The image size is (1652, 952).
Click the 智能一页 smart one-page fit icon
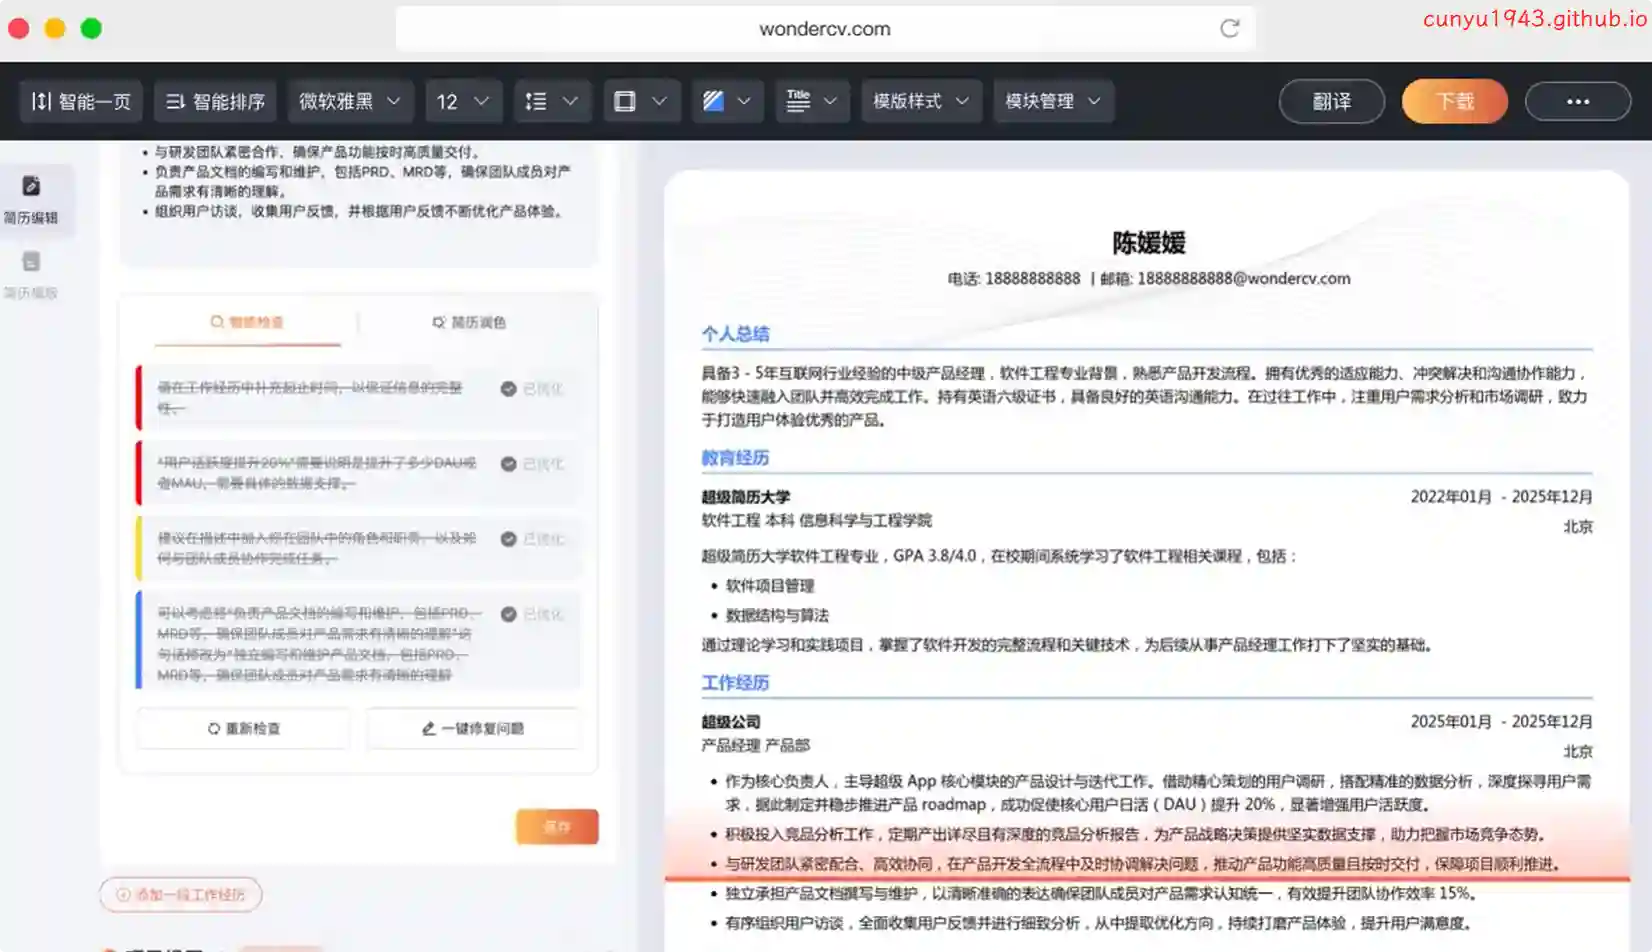pyautogui.click(x=41, y=101)
